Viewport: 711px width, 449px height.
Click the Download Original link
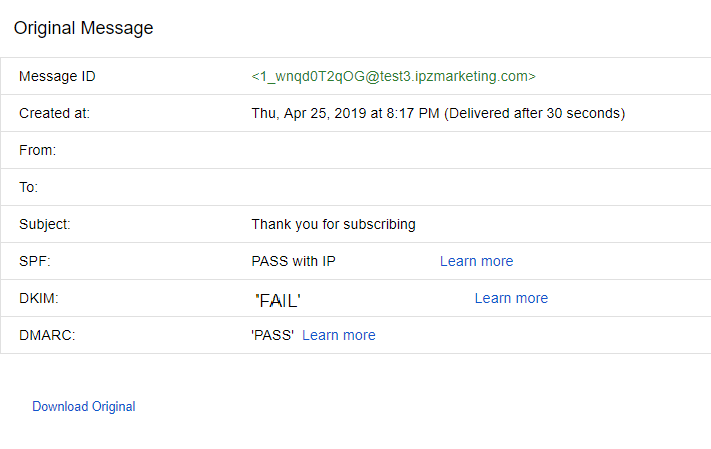[x=83, y=407]
